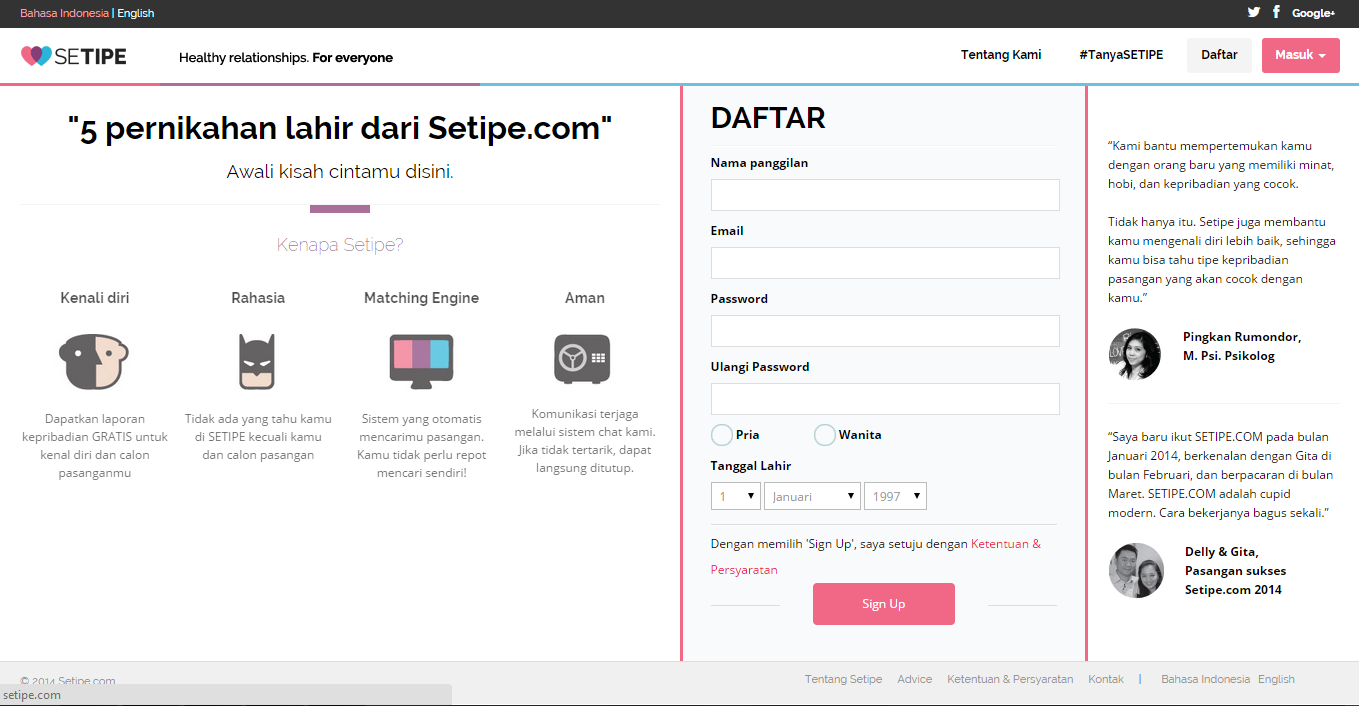1359x706 pixels.
Task: Click Pingkan Rumondor's profile photo
Action: tap(1135, 354)
